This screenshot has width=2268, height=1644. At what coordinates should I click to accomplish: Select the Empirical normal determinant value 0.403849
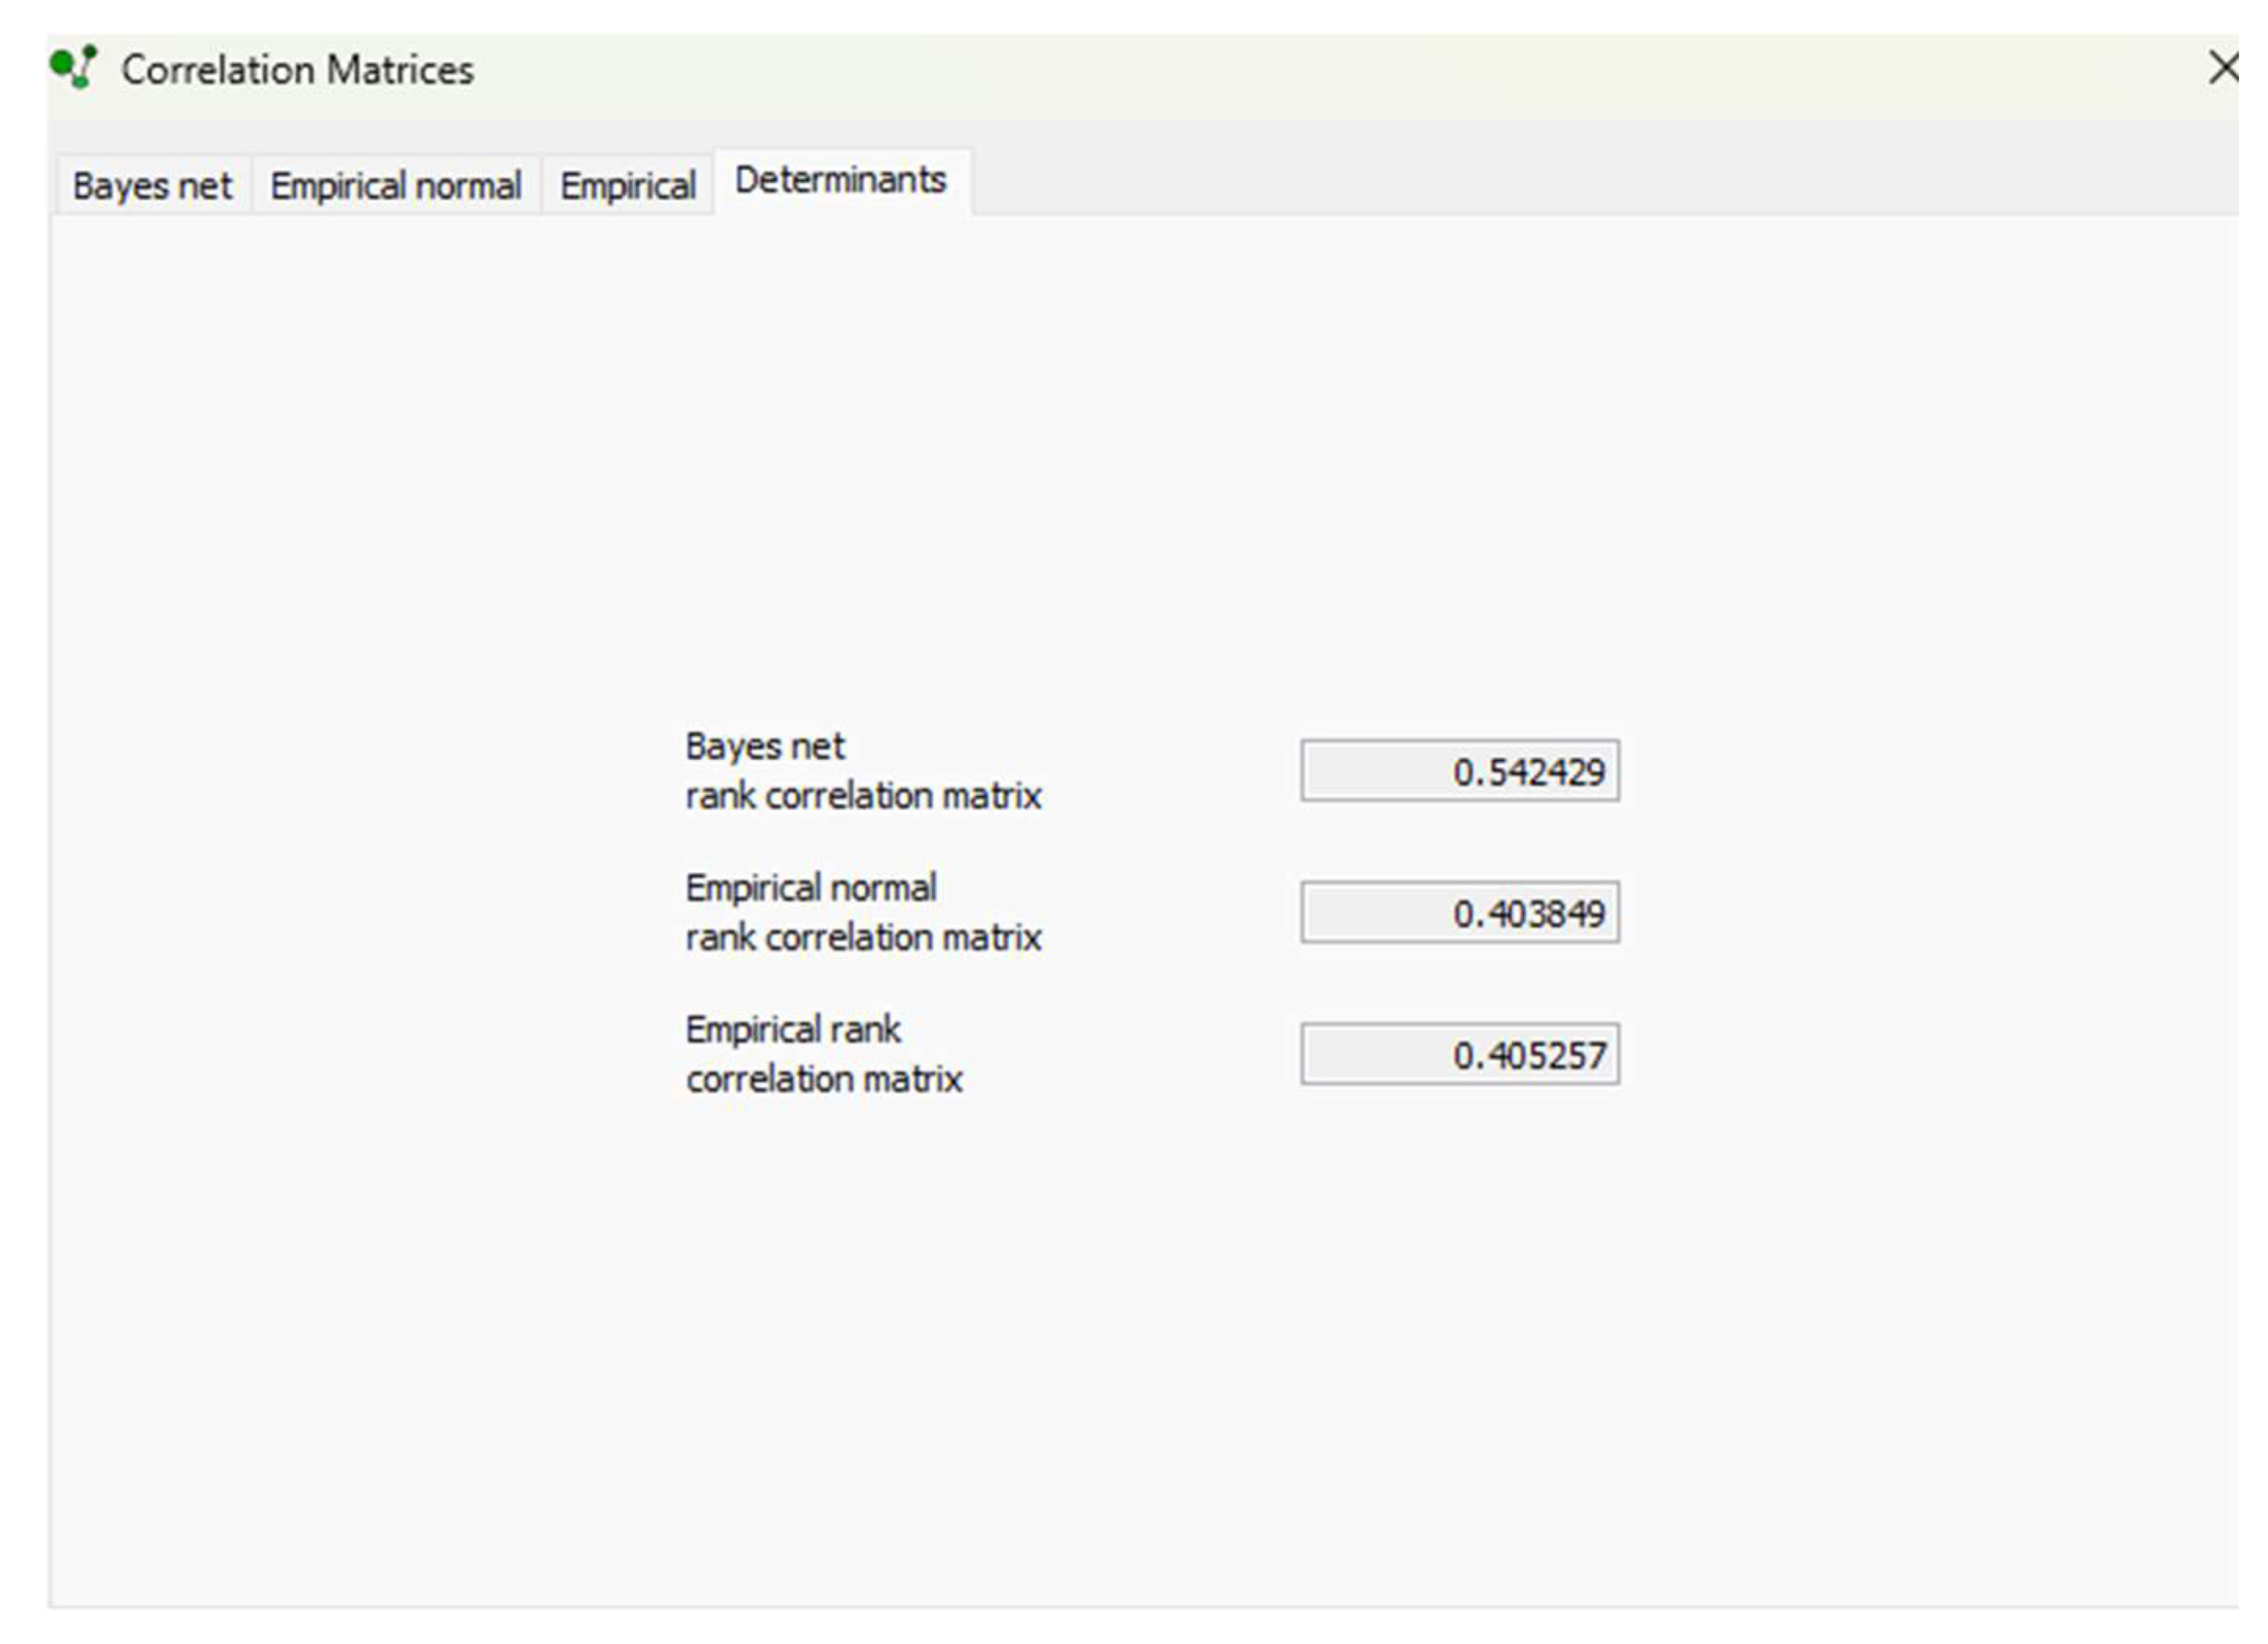click(1459, 911)
